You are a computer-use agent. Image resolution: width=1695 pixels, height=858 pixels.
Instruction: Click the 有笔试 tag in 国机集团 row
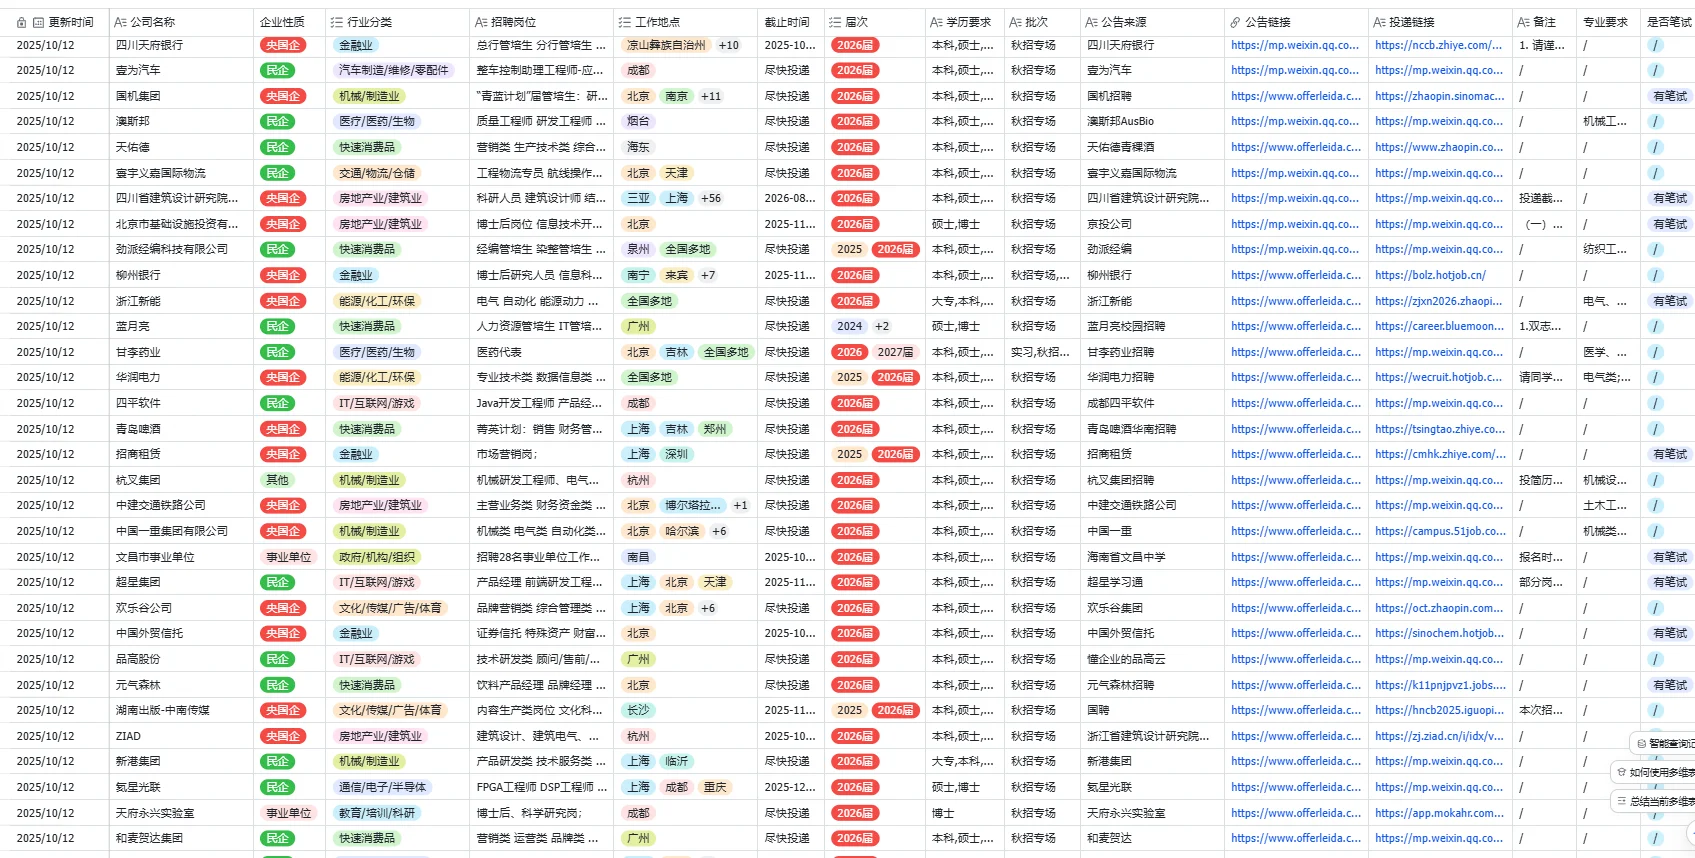(x=1669, y=96)
